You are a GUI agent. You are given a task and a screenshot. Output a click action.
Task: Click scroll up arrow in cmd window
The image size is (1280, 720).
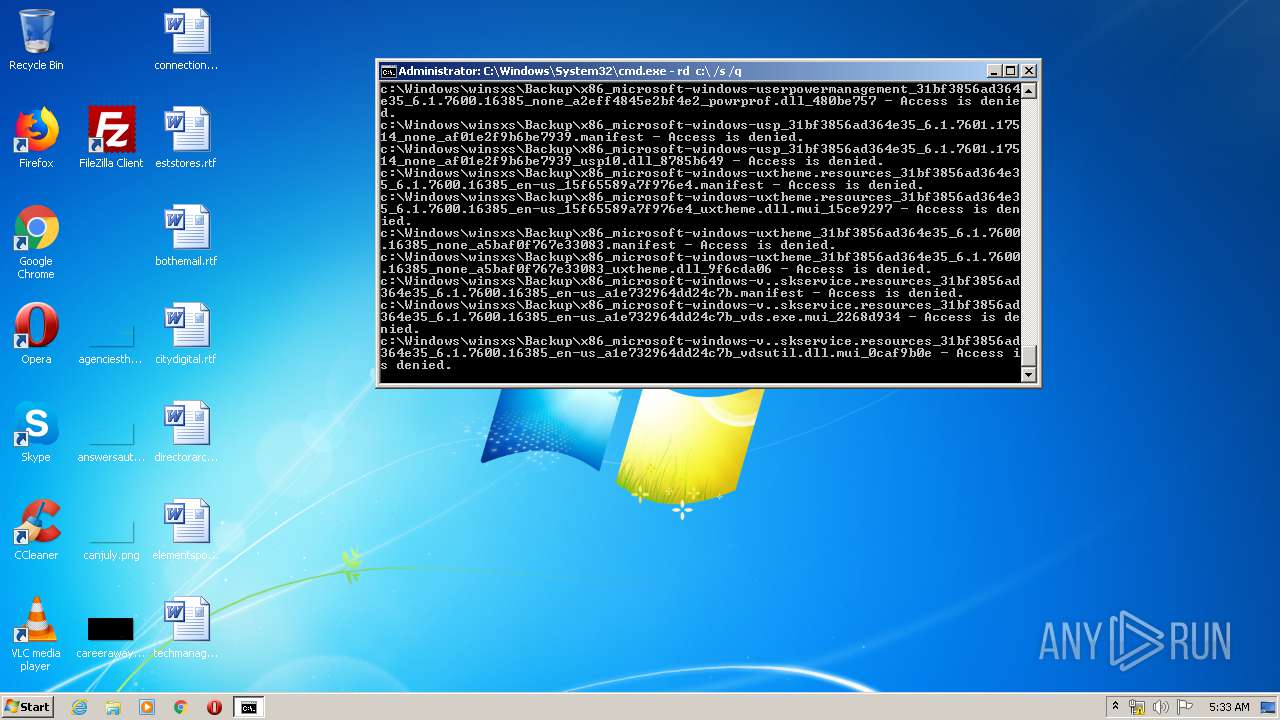[1028, 90]
